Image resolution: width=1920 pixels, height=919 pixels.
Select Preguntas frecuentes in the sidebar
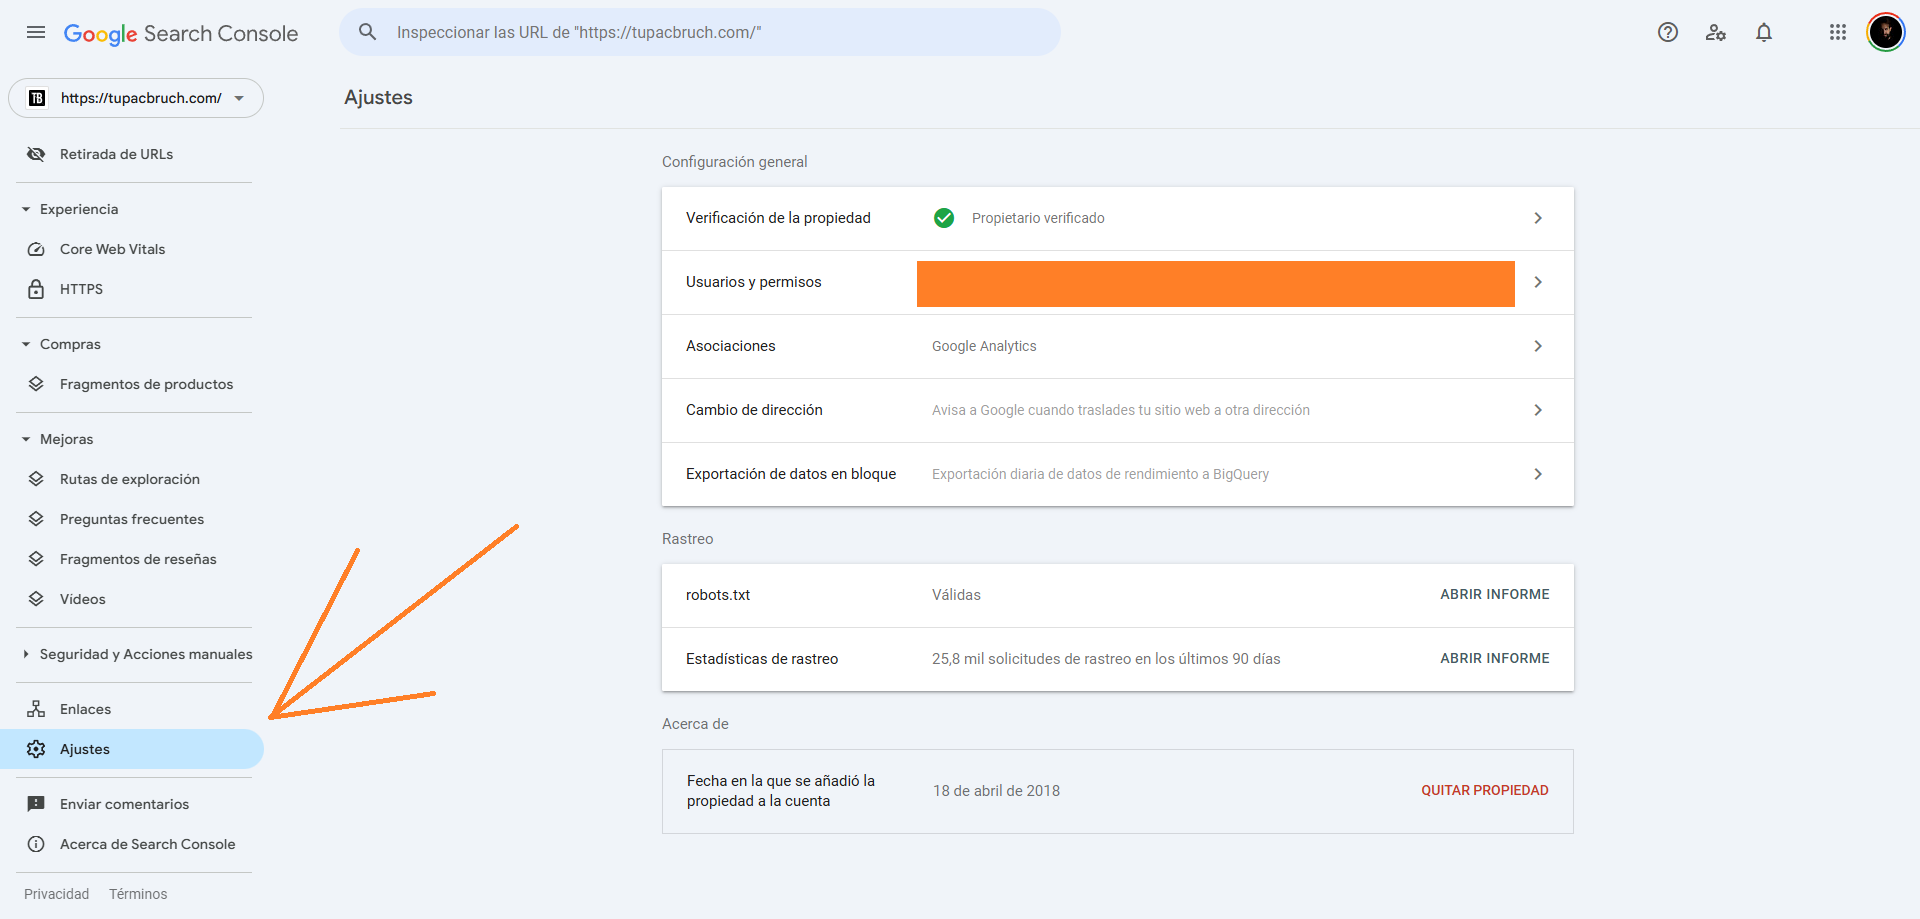pyautogui.click(x=131, y=519)
